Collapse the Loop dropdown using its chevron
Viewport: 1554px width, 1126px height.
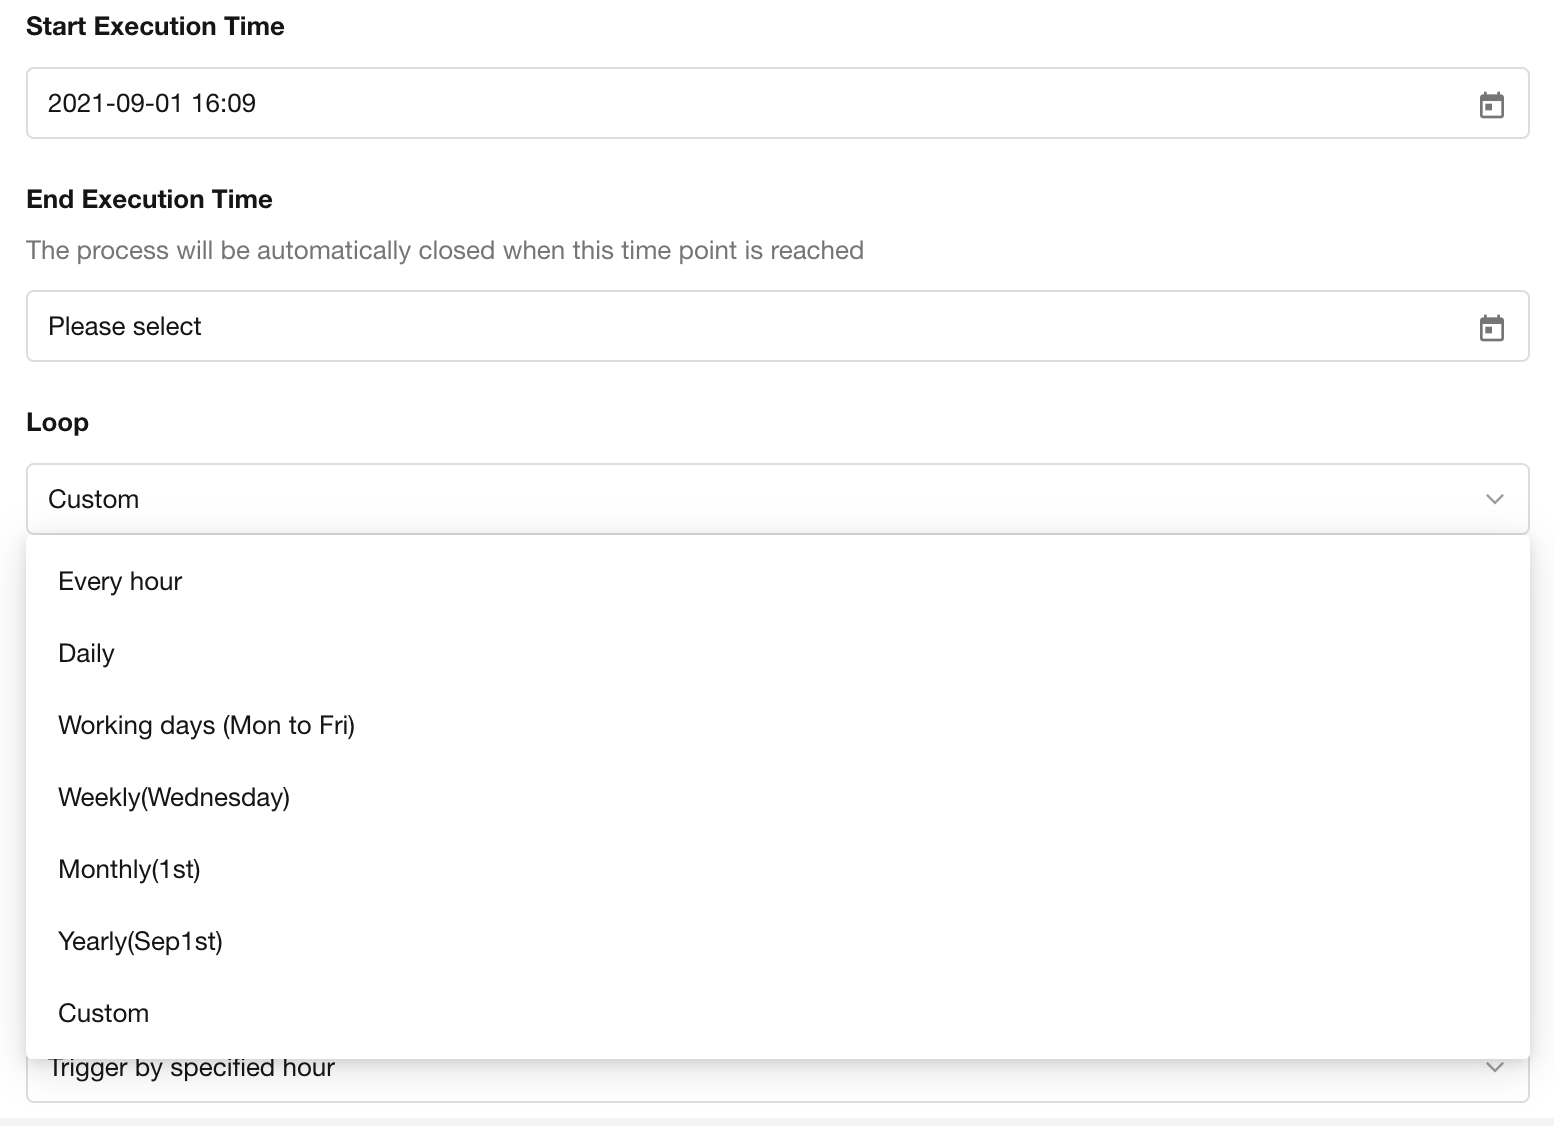[1494, 499]
